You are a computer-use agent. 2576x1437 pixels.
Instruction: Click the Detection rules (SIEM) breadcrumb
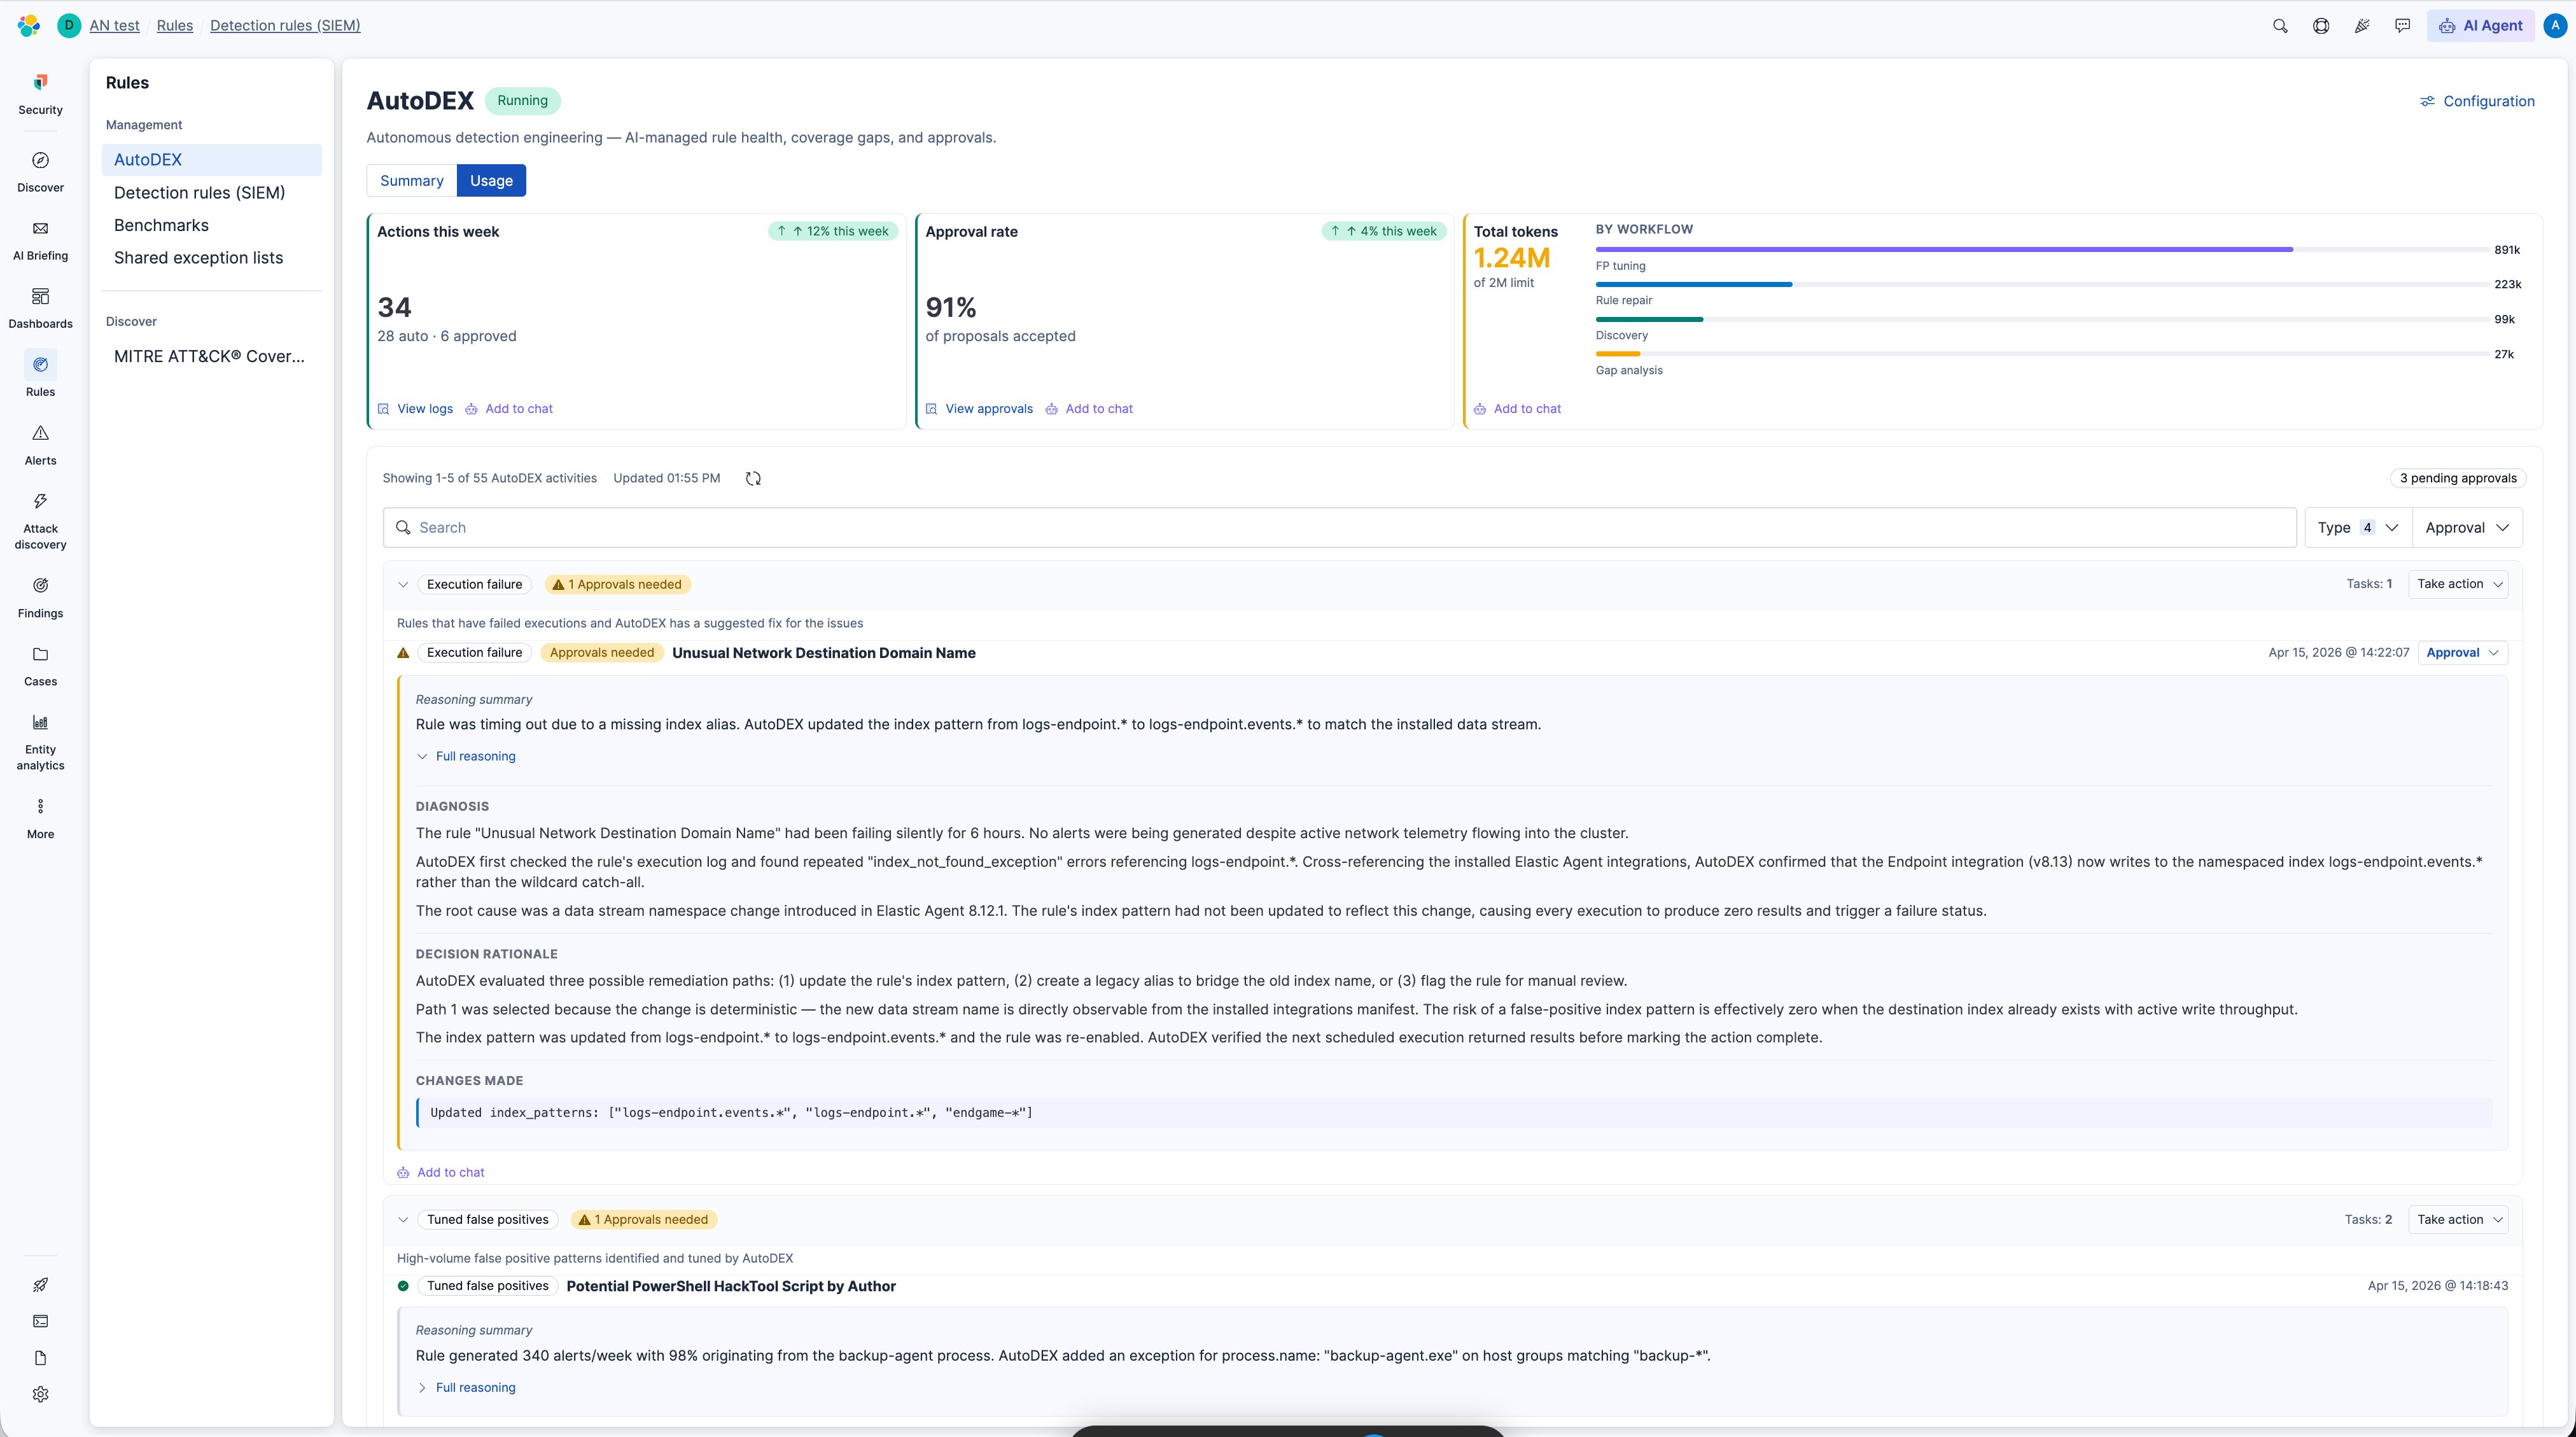pyautogui.click(x=285, y=26)
